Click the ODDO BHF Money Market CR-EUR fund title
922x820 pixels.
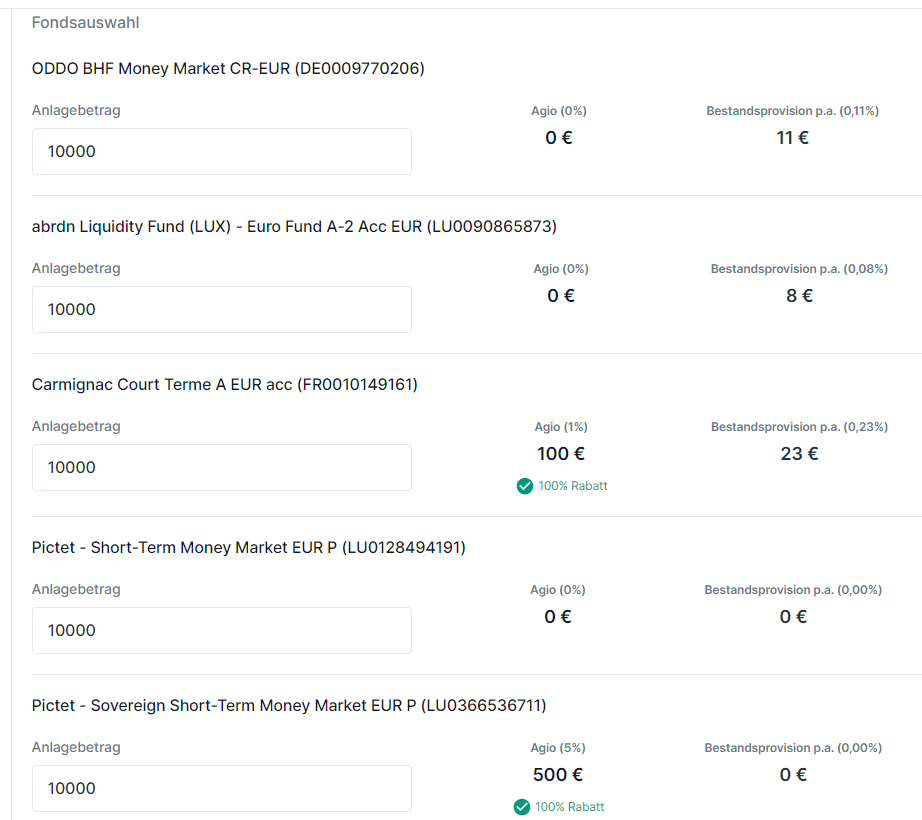pyautogui.click(x=228, y=69)
